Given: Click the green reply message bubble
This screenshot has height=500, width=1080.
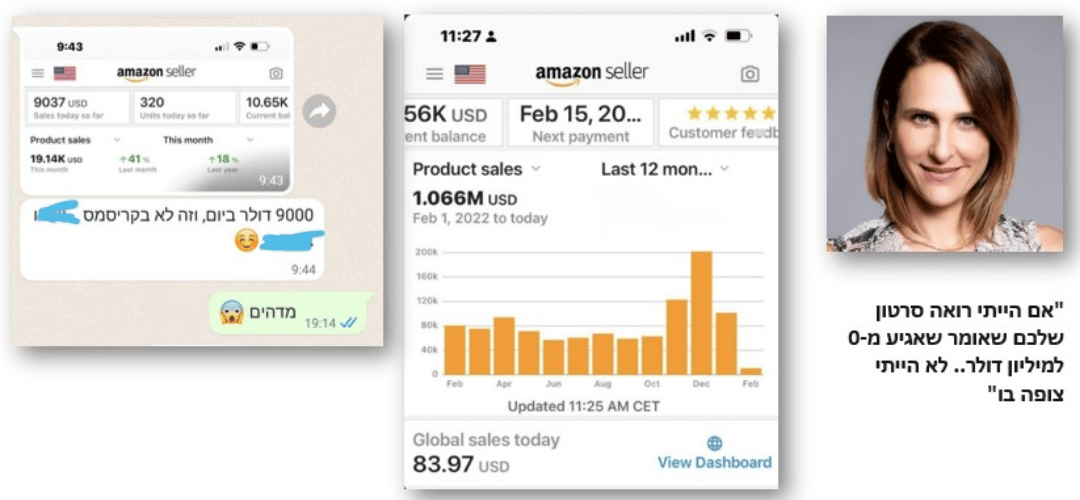Looking at the screenshot, I should (290, 313).
